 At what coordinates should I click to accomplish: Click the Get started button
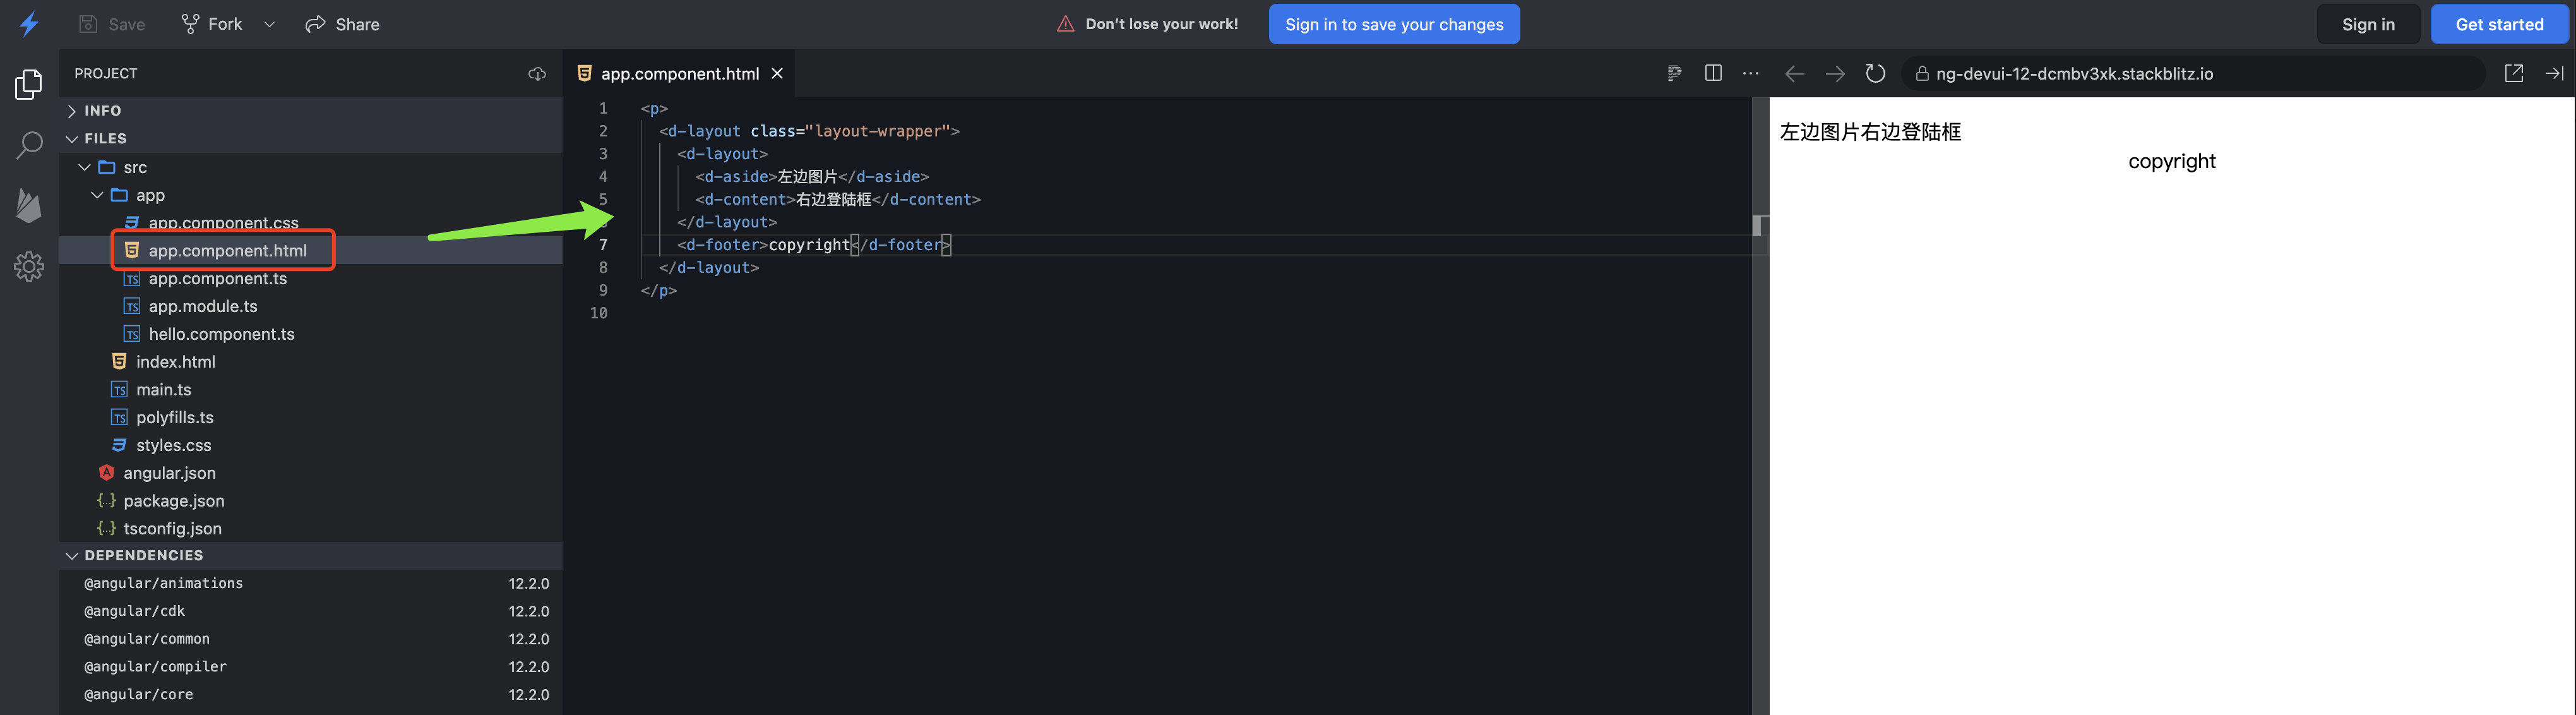click(x=2499, y=24)
